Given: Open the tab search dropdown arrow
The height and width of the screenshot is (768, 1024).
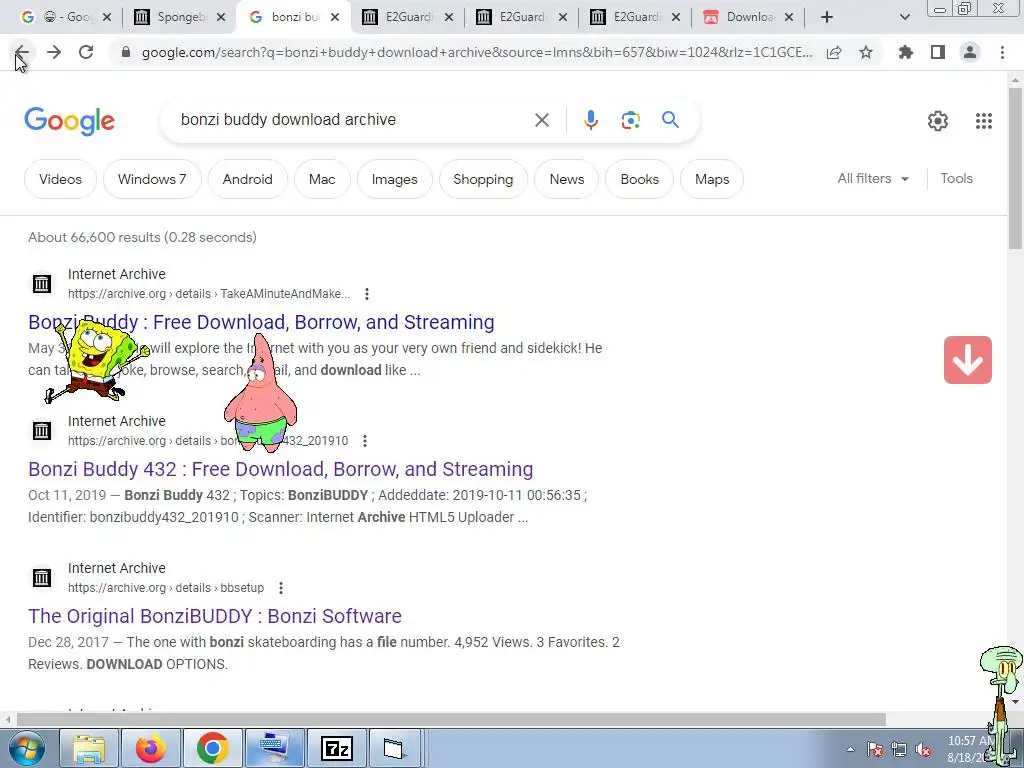Looking at the screenshot, I should [x=904, y=17].
